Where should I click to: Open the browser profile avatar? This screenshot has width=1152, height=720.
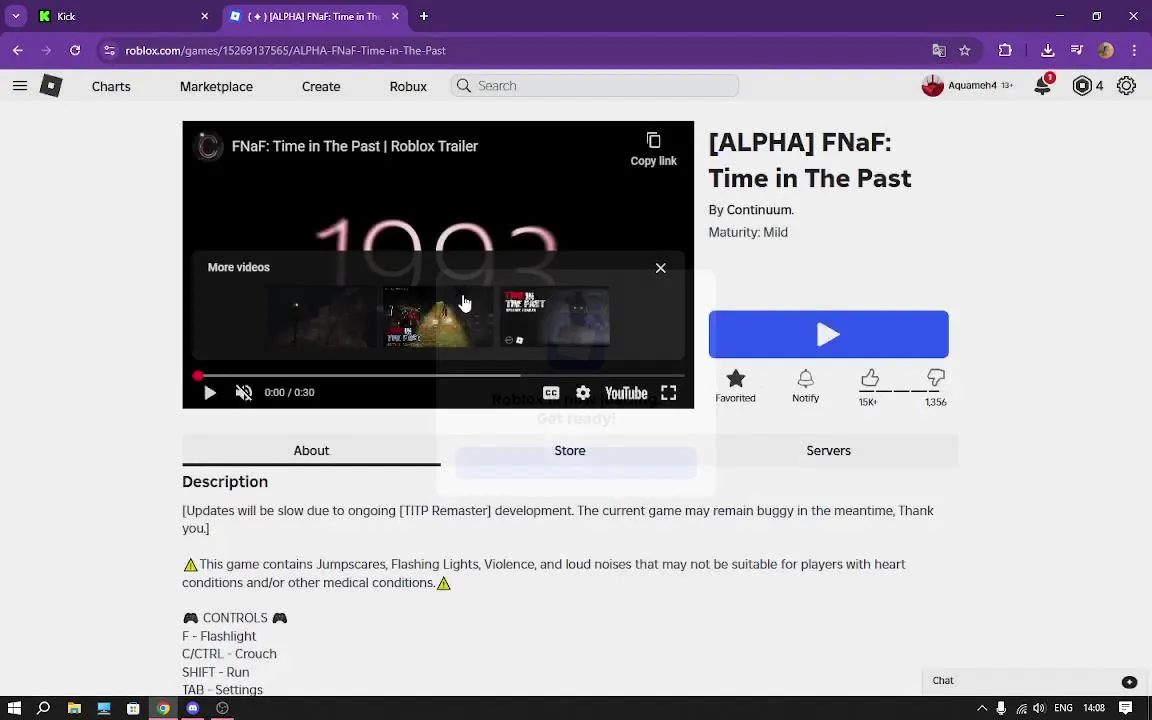[1106, 51]
